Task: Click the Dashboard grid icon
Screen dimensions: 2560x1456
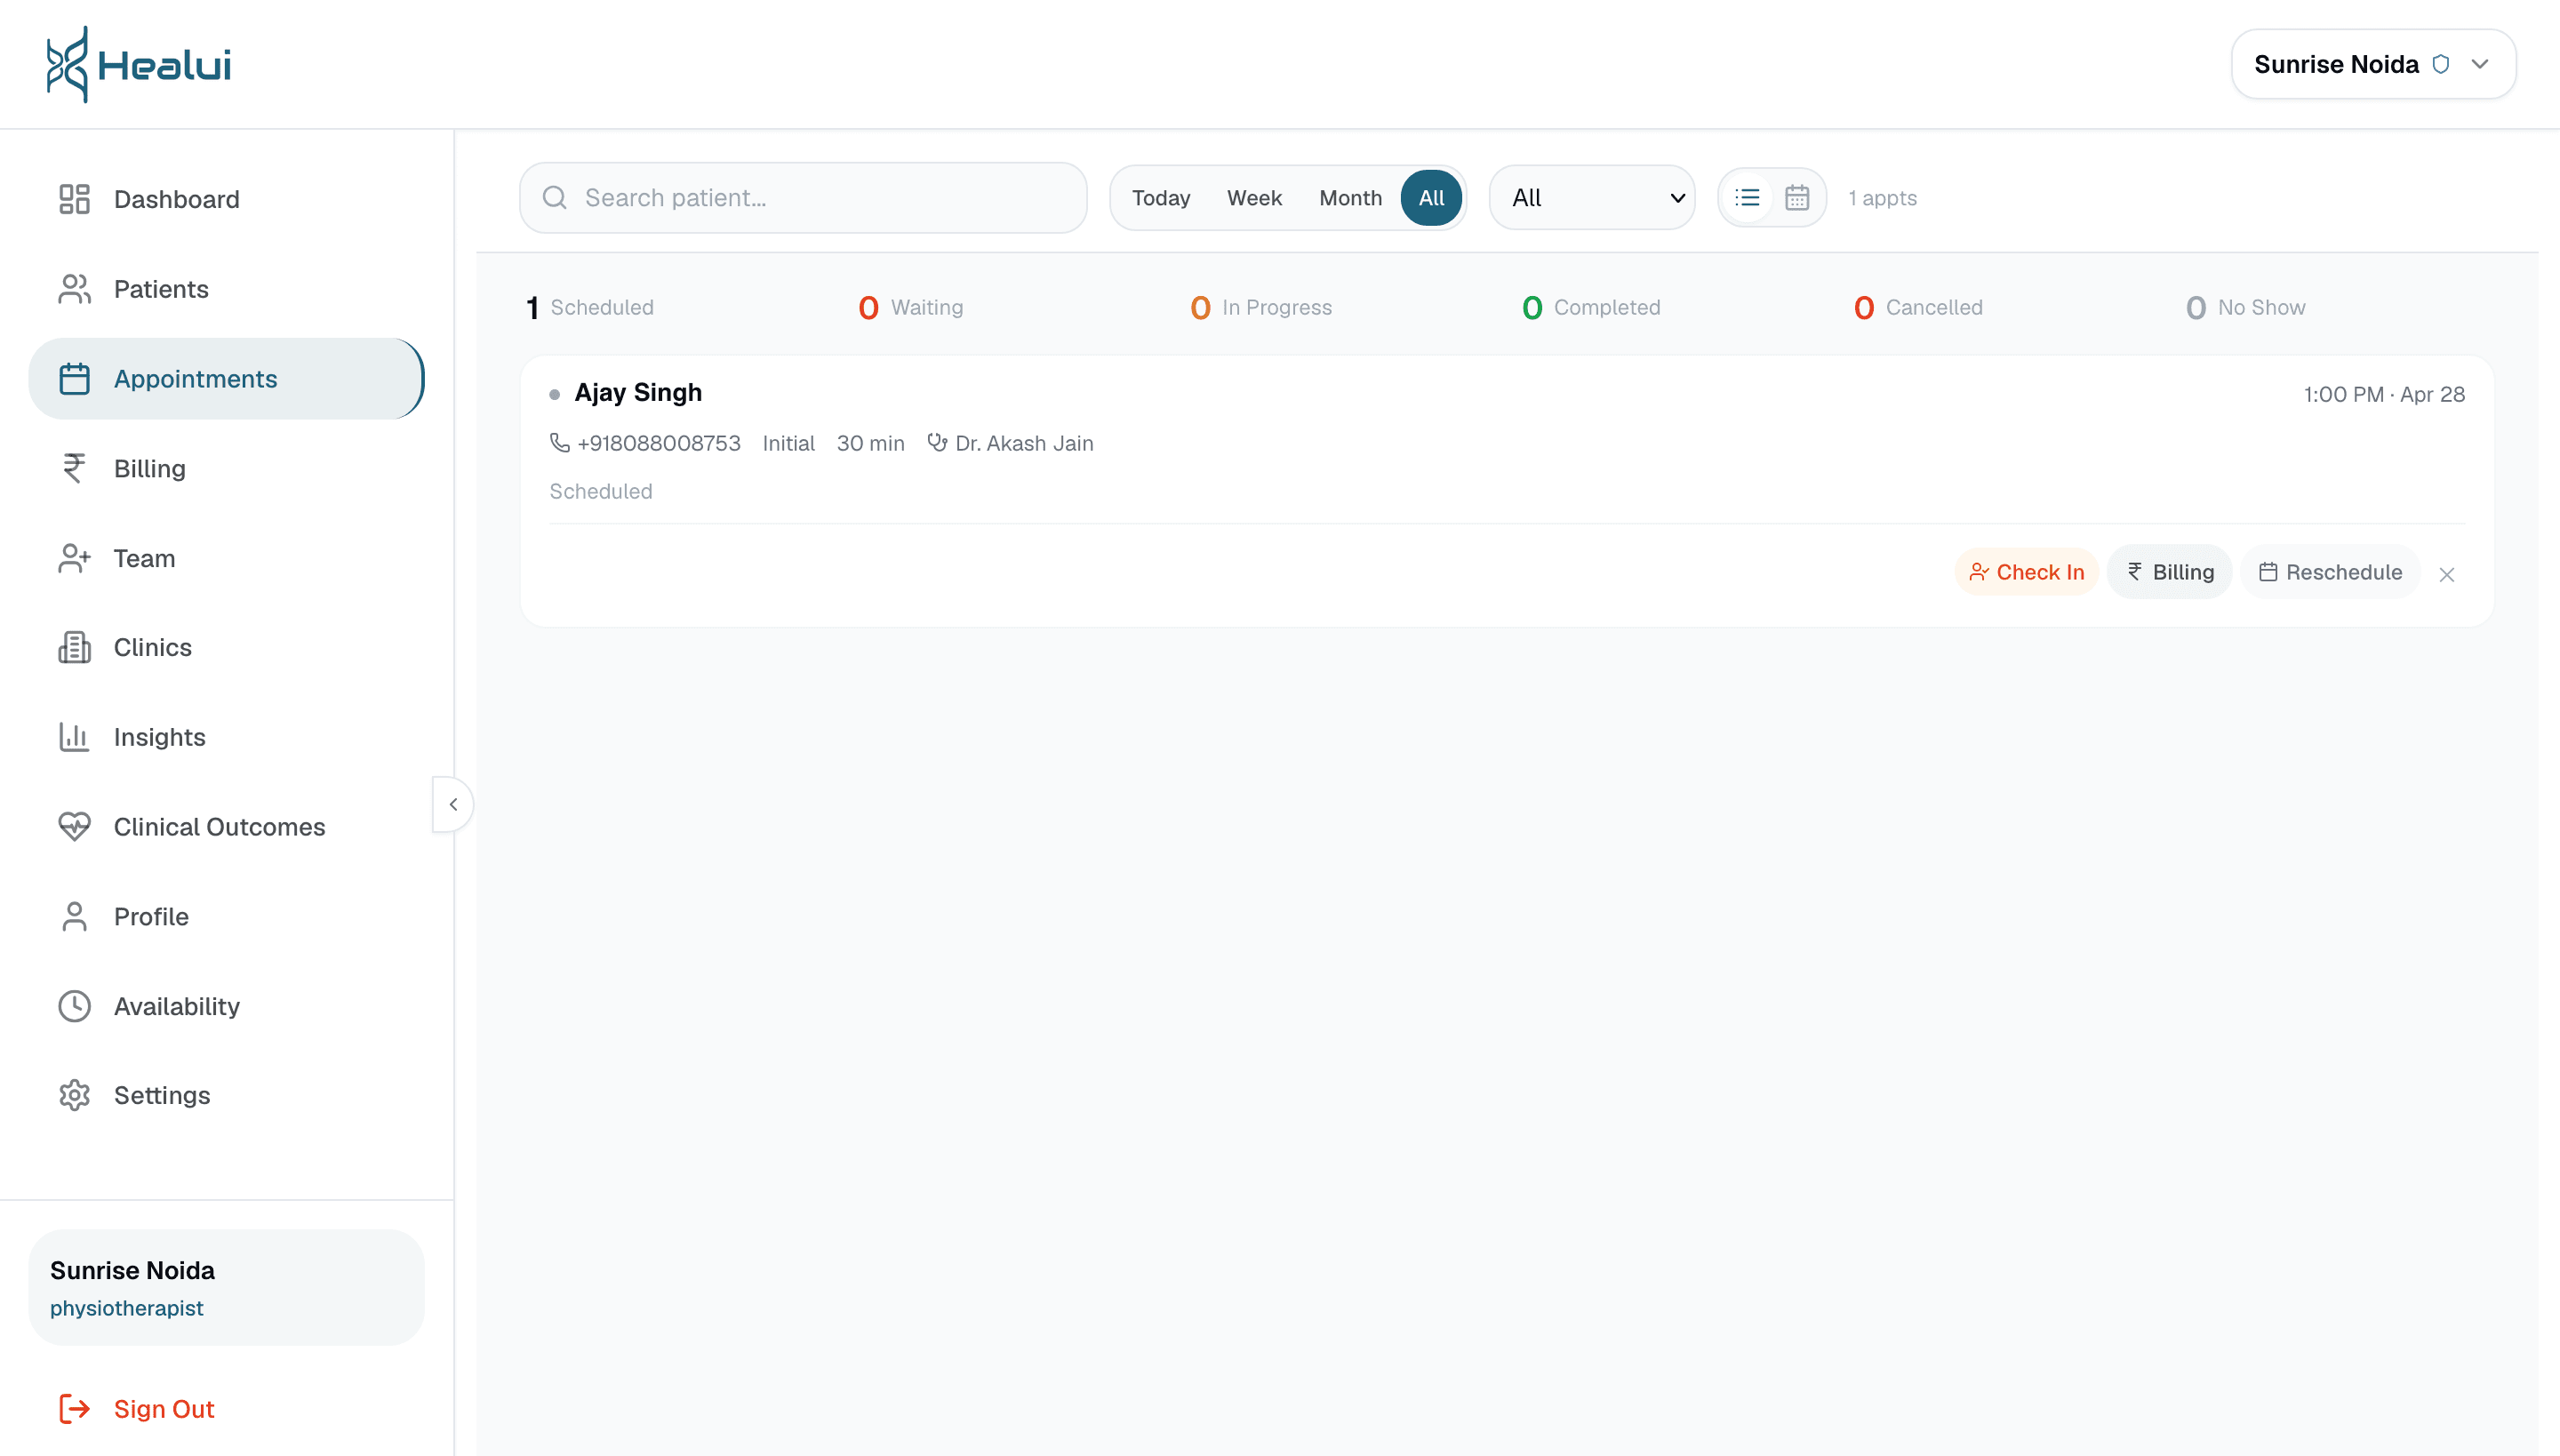Action: coord(74,199)
